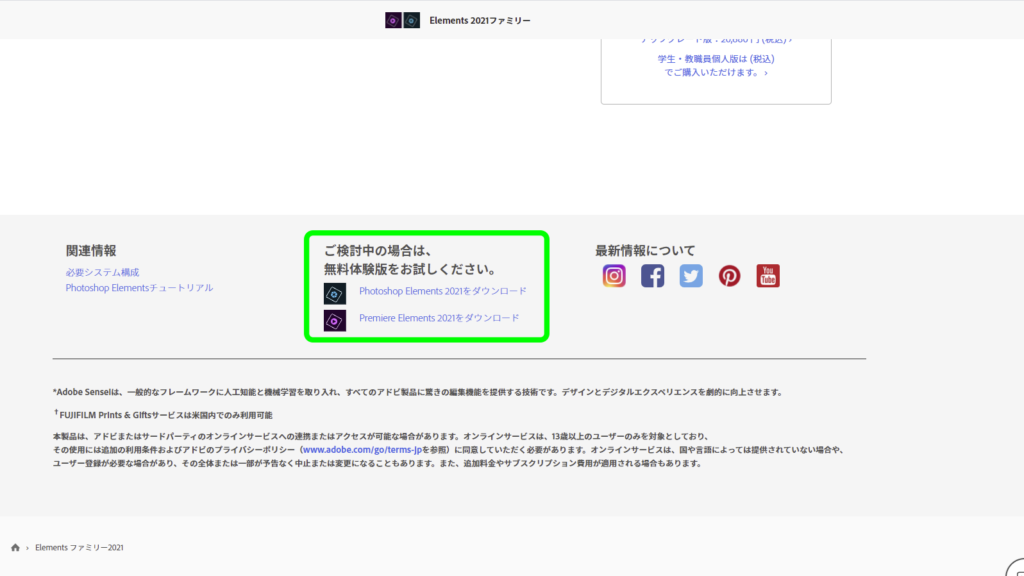Viewport: 1024px width, 576px height.
Task: Open the YouTube social icon
Action: tap(768, 276)
